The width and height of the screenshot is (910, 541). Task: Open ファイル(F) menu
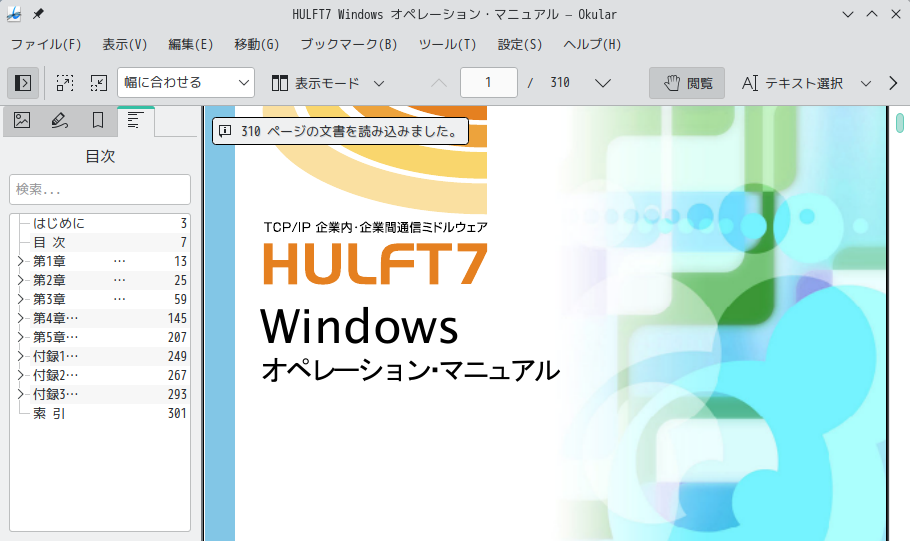coord(46,45)
